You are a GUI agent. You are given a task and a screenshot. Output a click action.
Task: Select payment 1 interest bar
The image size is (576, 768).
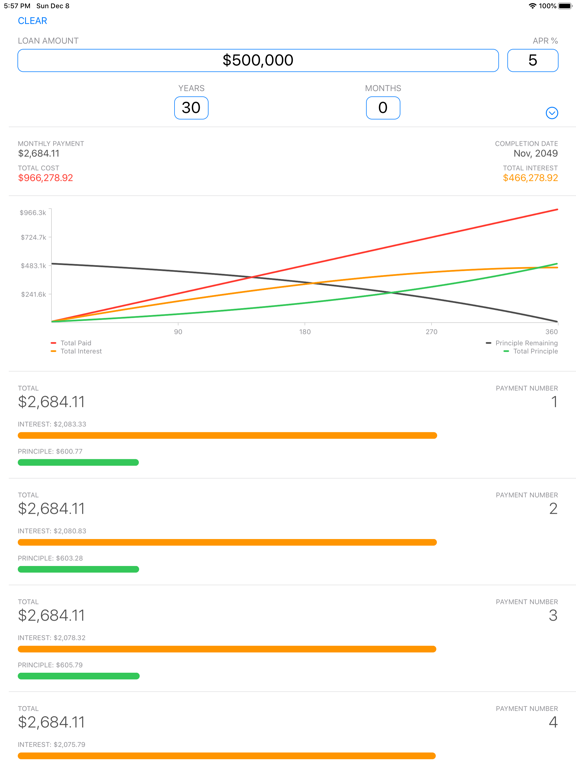click(227, 435)
